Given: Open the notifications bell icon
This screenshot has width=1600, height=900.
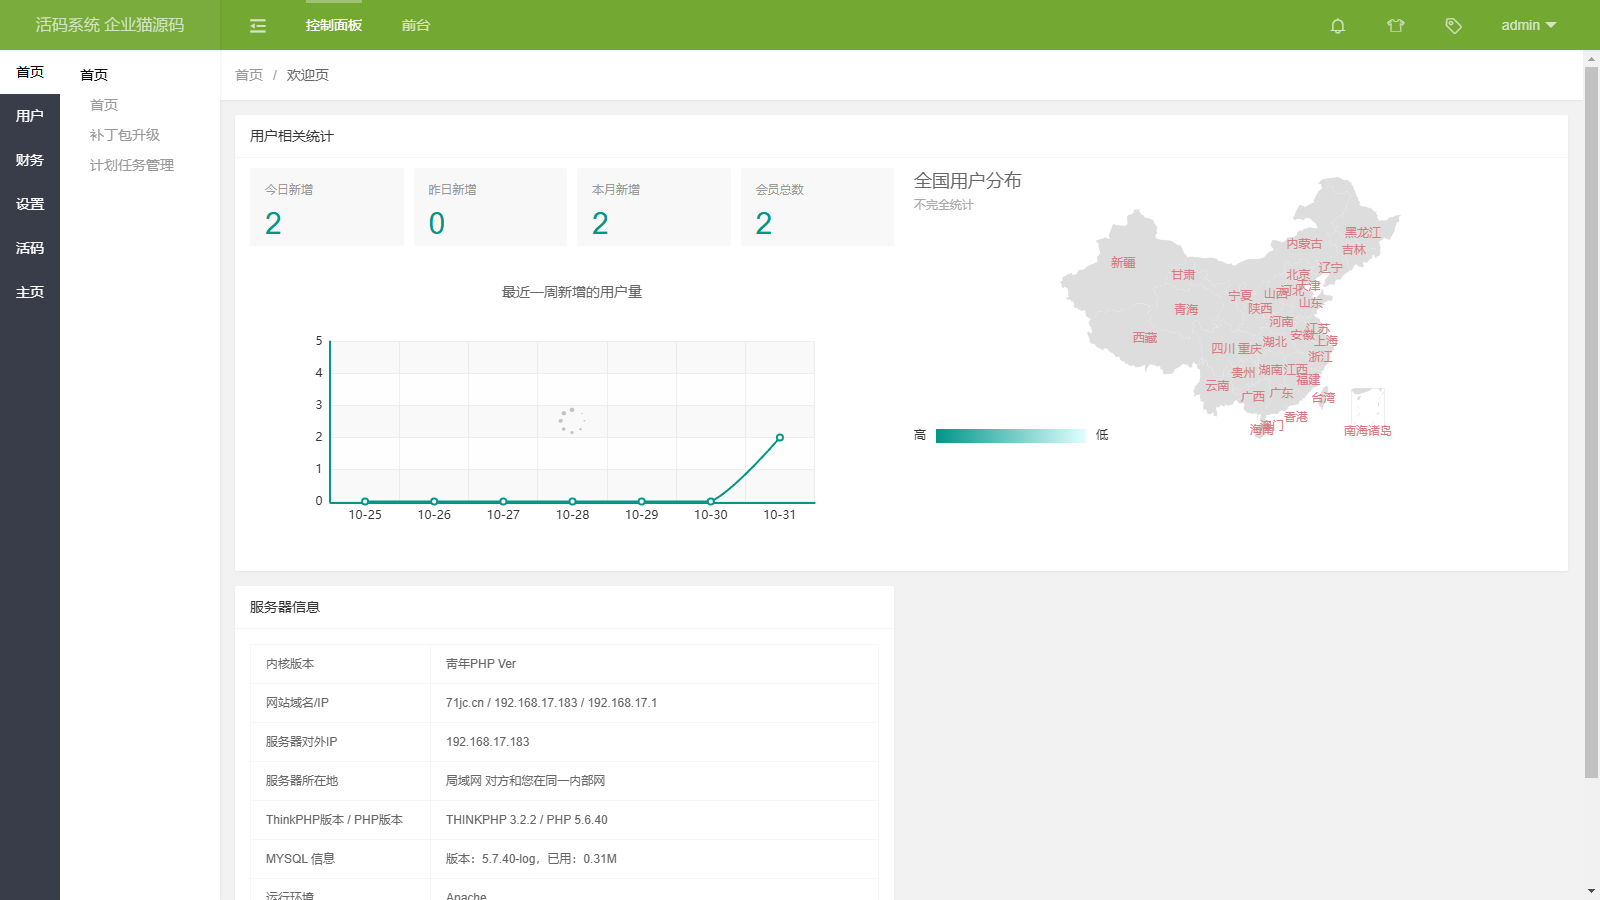Looking at the screenshot, I should pyautogui.click(x=1337, y=26).
